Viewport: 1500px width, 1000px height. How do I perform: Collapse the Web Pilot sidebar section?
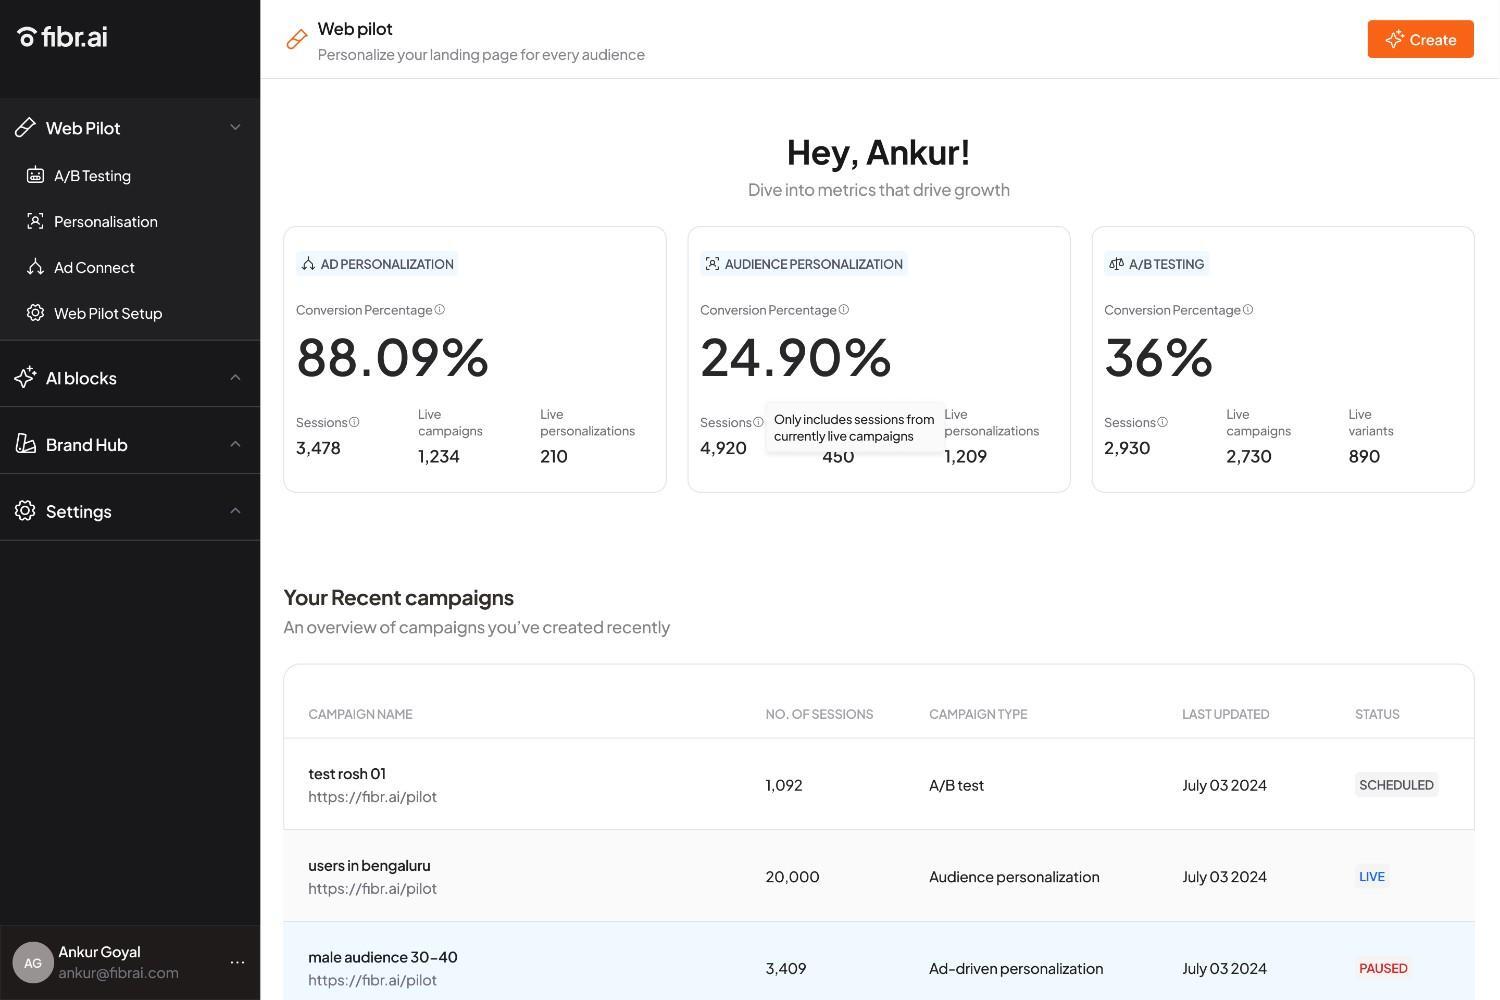(x=235, y=127)
